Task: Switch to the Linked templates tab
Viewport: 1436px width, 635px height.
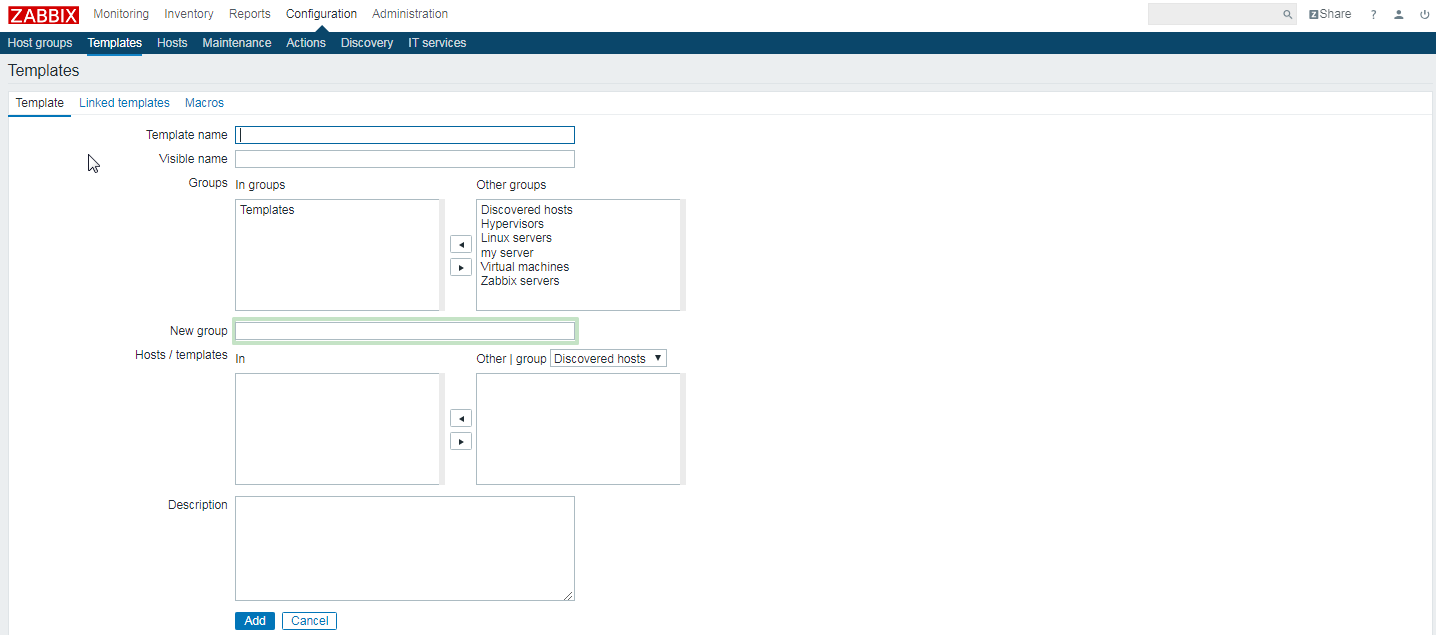Action: coord(124,103)
